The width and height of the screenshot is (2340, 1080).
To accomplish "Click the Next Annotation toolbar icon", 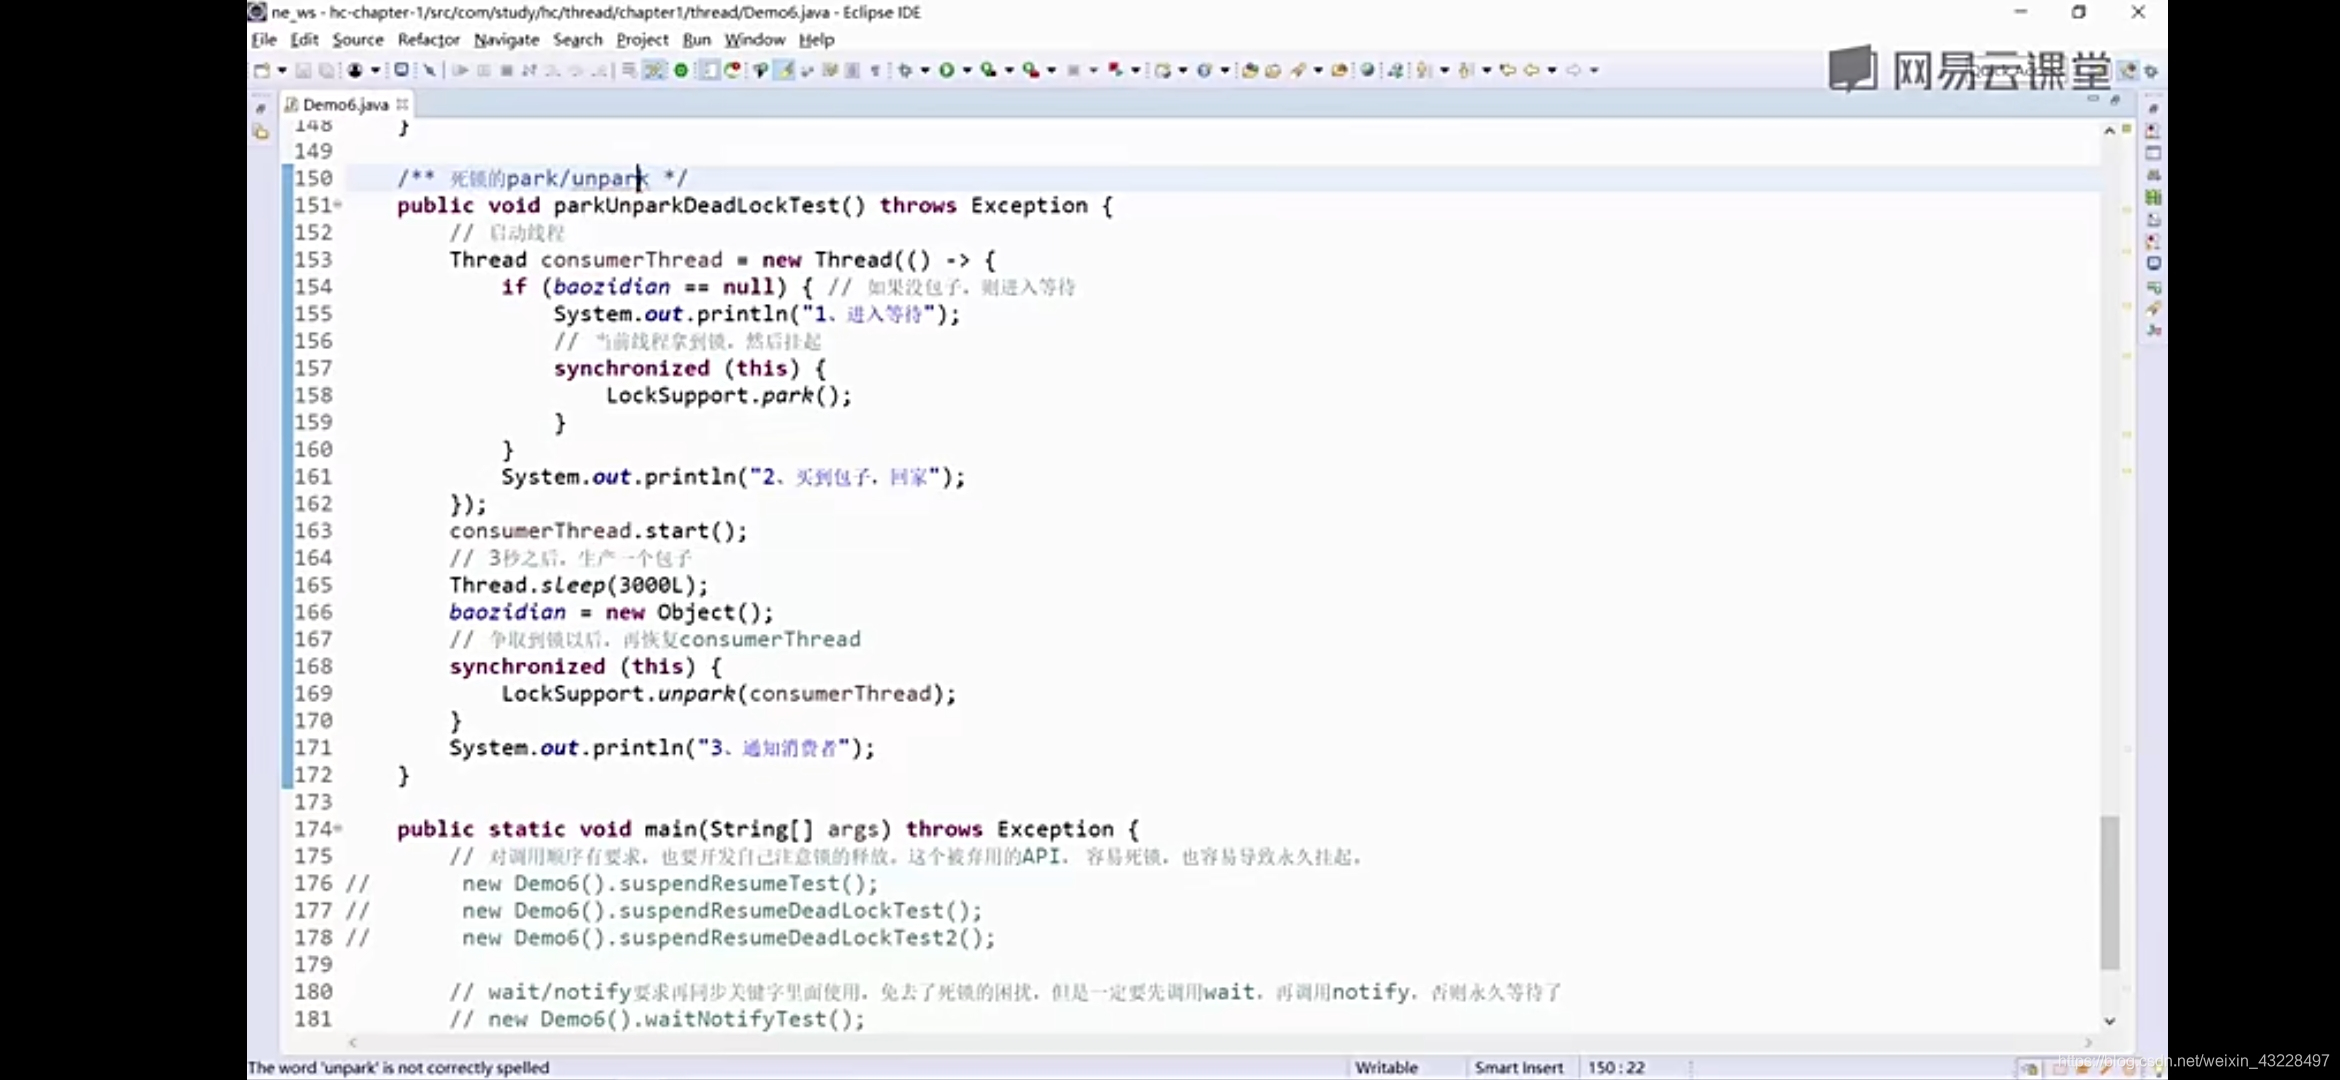I will coord(1422,70).
